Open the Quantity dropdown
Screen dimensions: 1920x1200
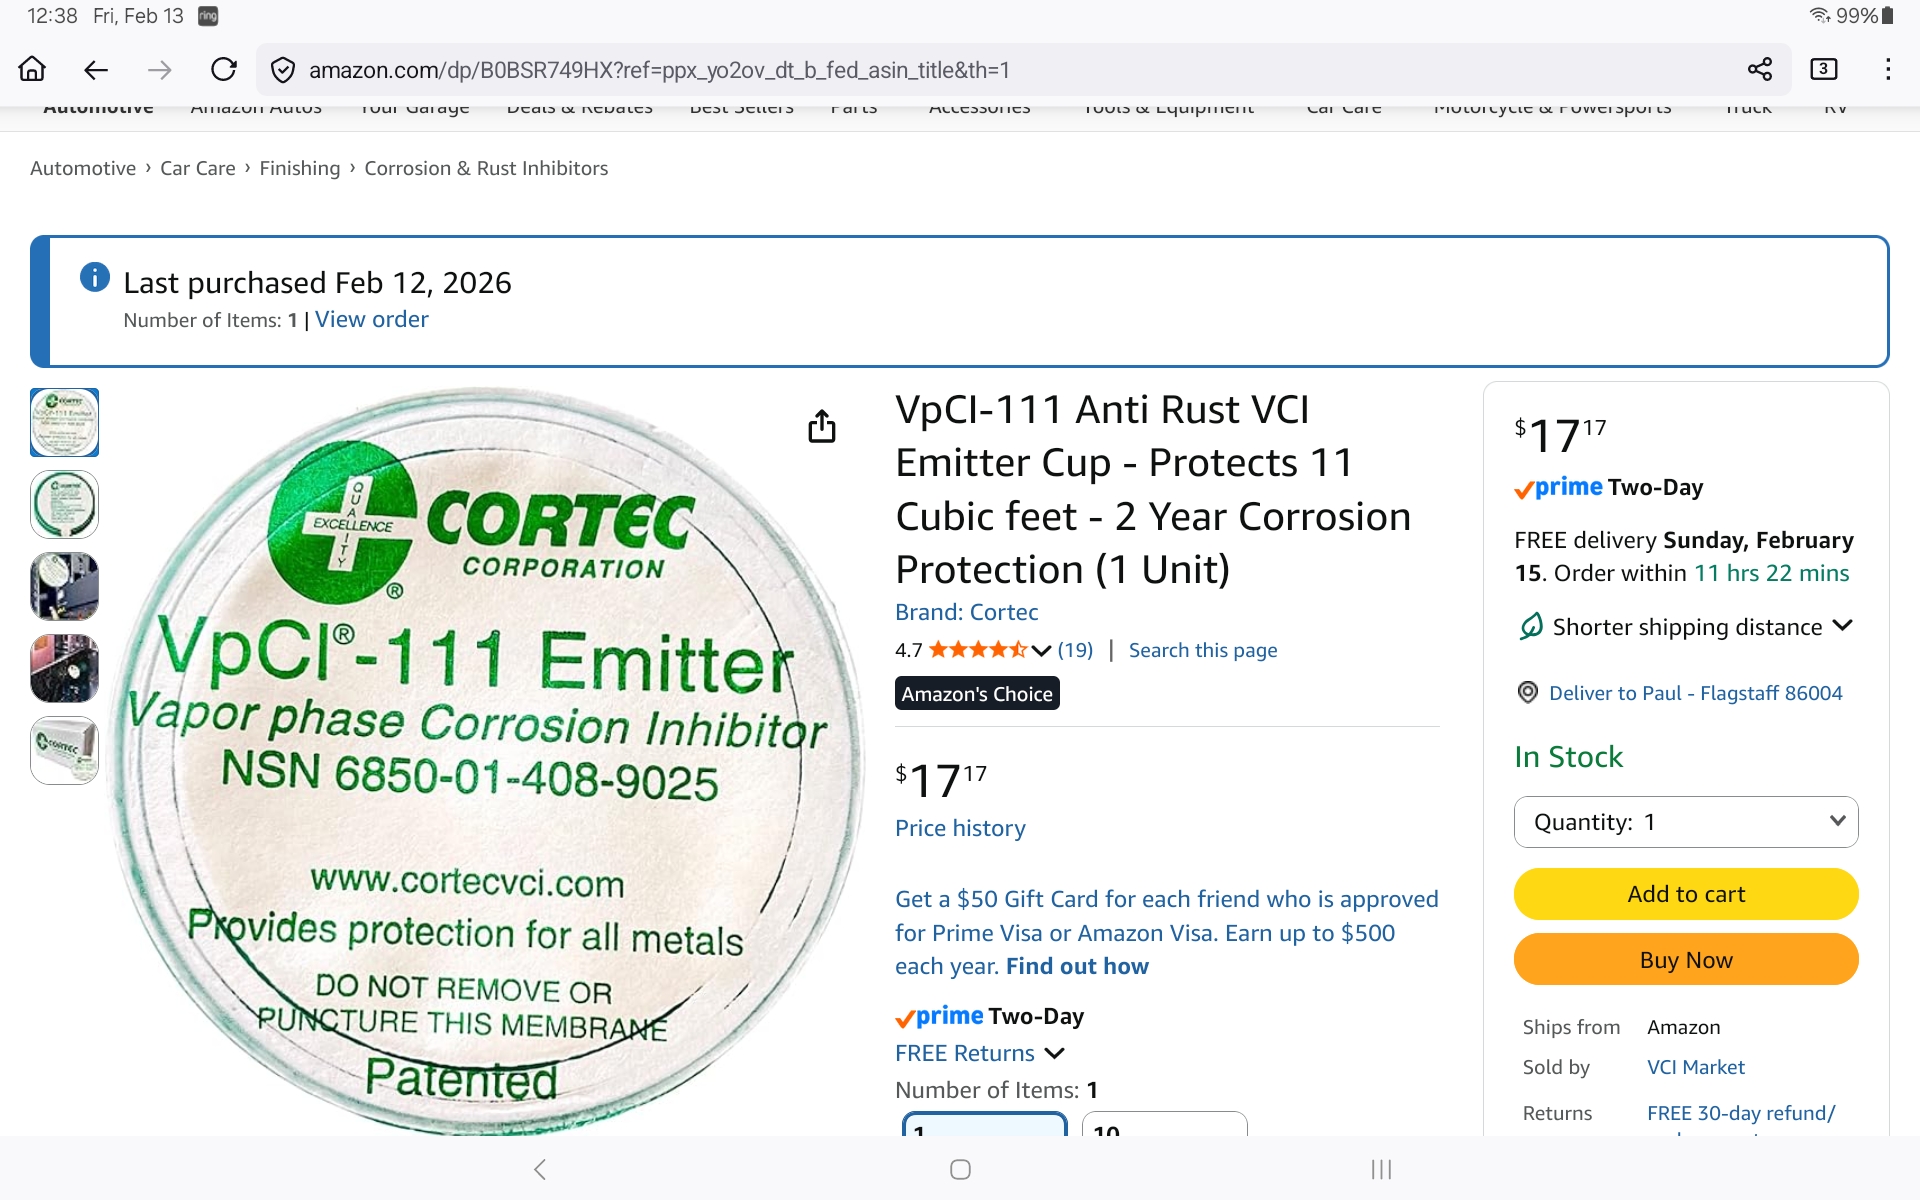click(1685, 822)
